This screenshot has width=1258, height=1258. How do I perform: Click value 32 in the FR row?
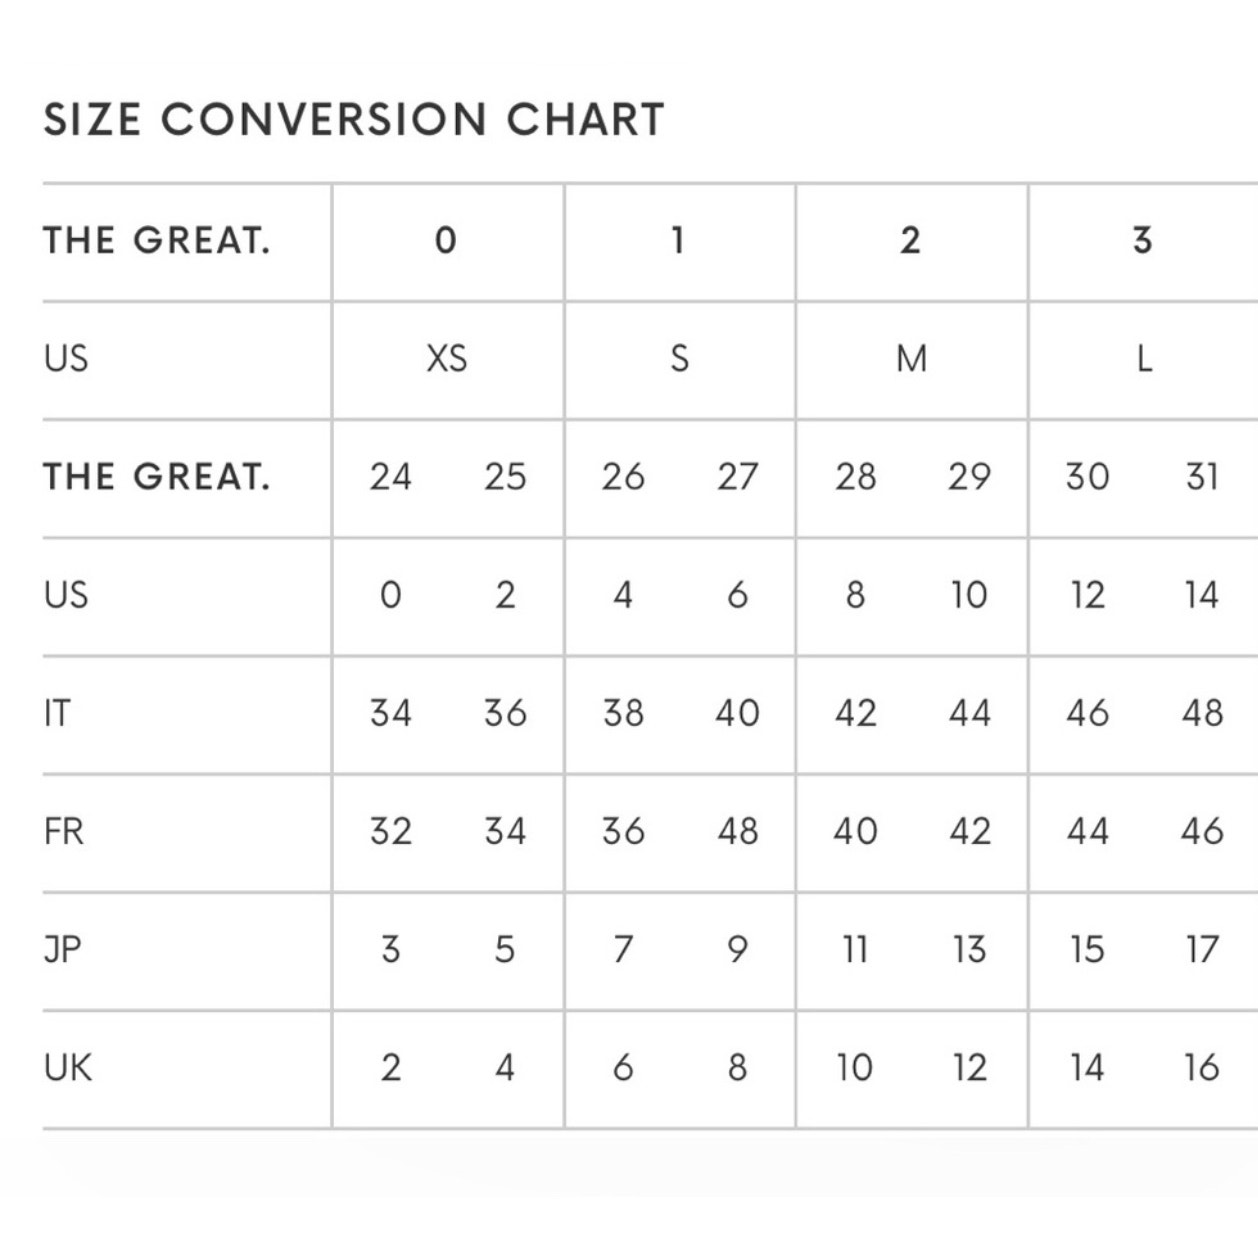coord(390,831)
